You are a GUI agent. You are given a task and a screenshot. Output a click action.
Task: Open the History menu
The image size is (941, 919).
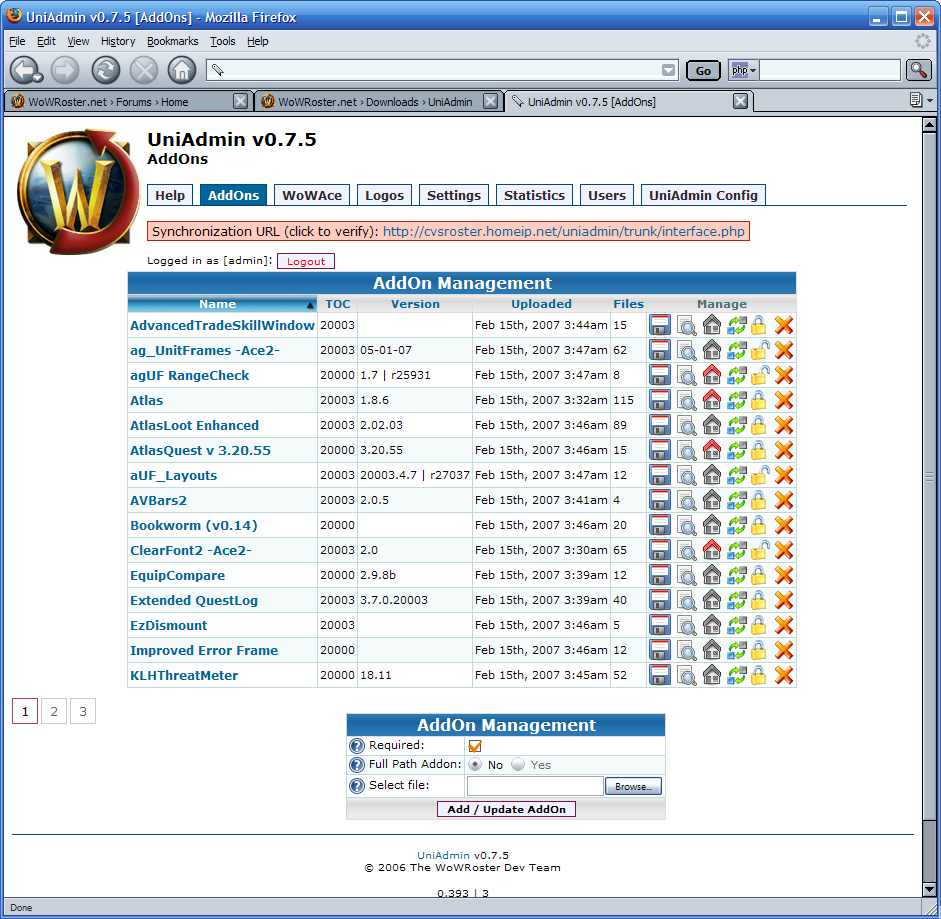[x=118, y=41]
